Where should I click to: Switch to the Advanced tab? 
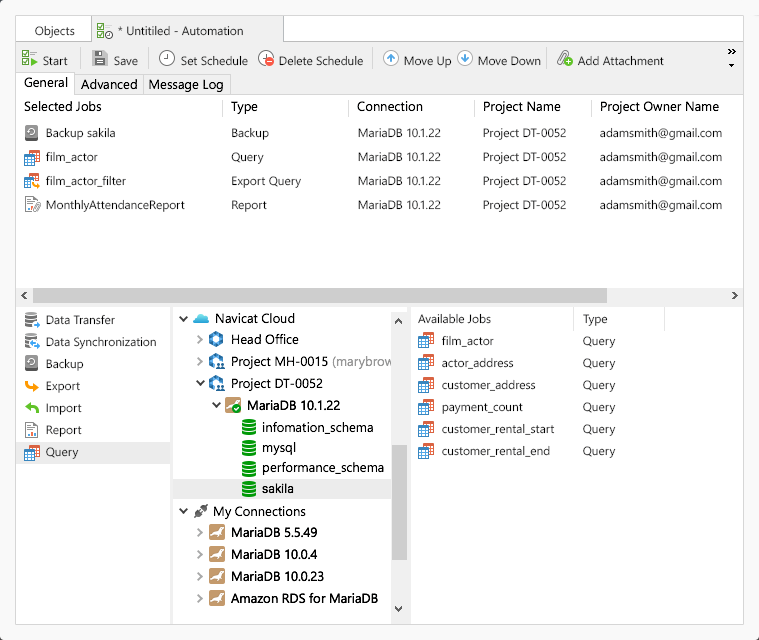(x=109, y=85)
